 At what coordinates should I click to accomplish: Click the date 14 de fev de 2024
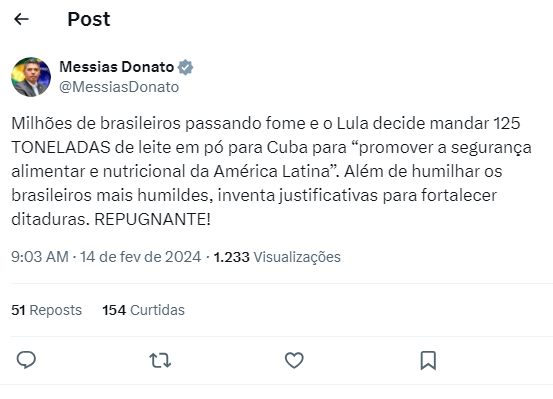140,257
